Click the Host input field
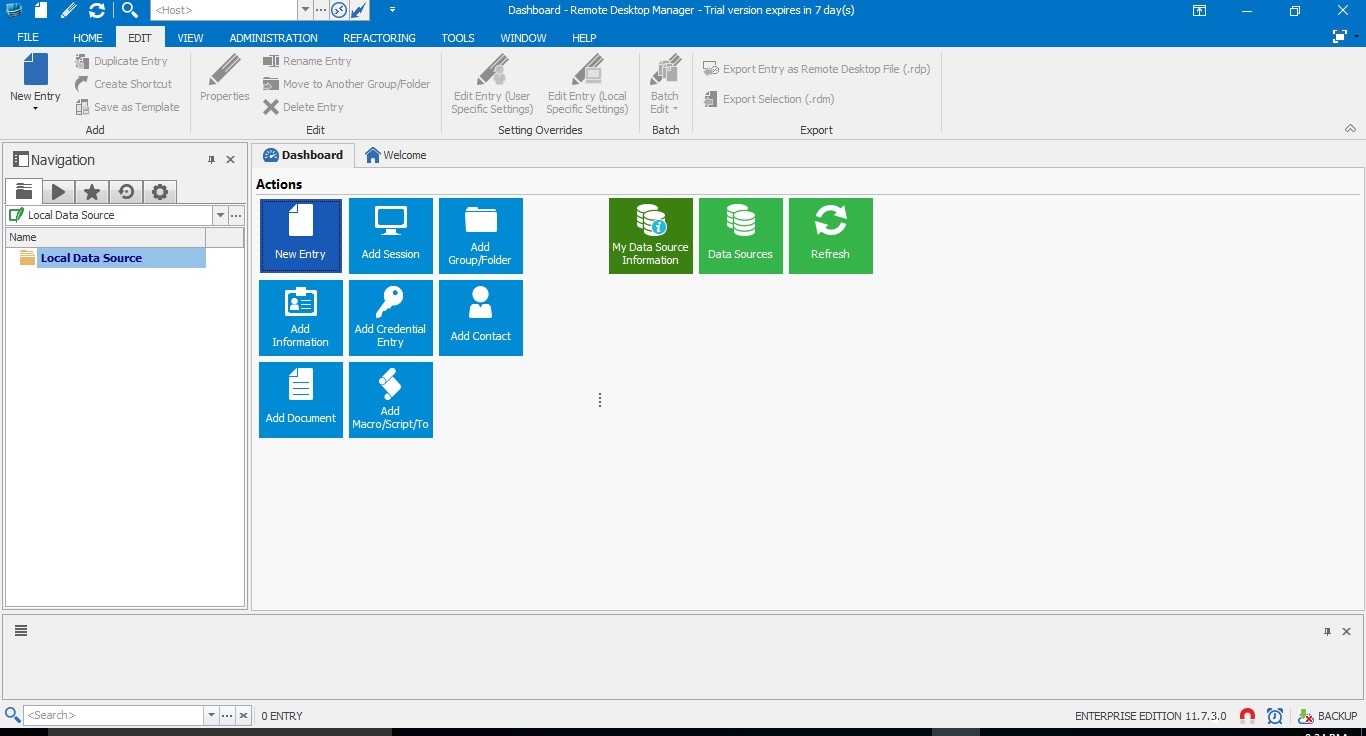This screenshot has width=1366, height=736. 224,10
